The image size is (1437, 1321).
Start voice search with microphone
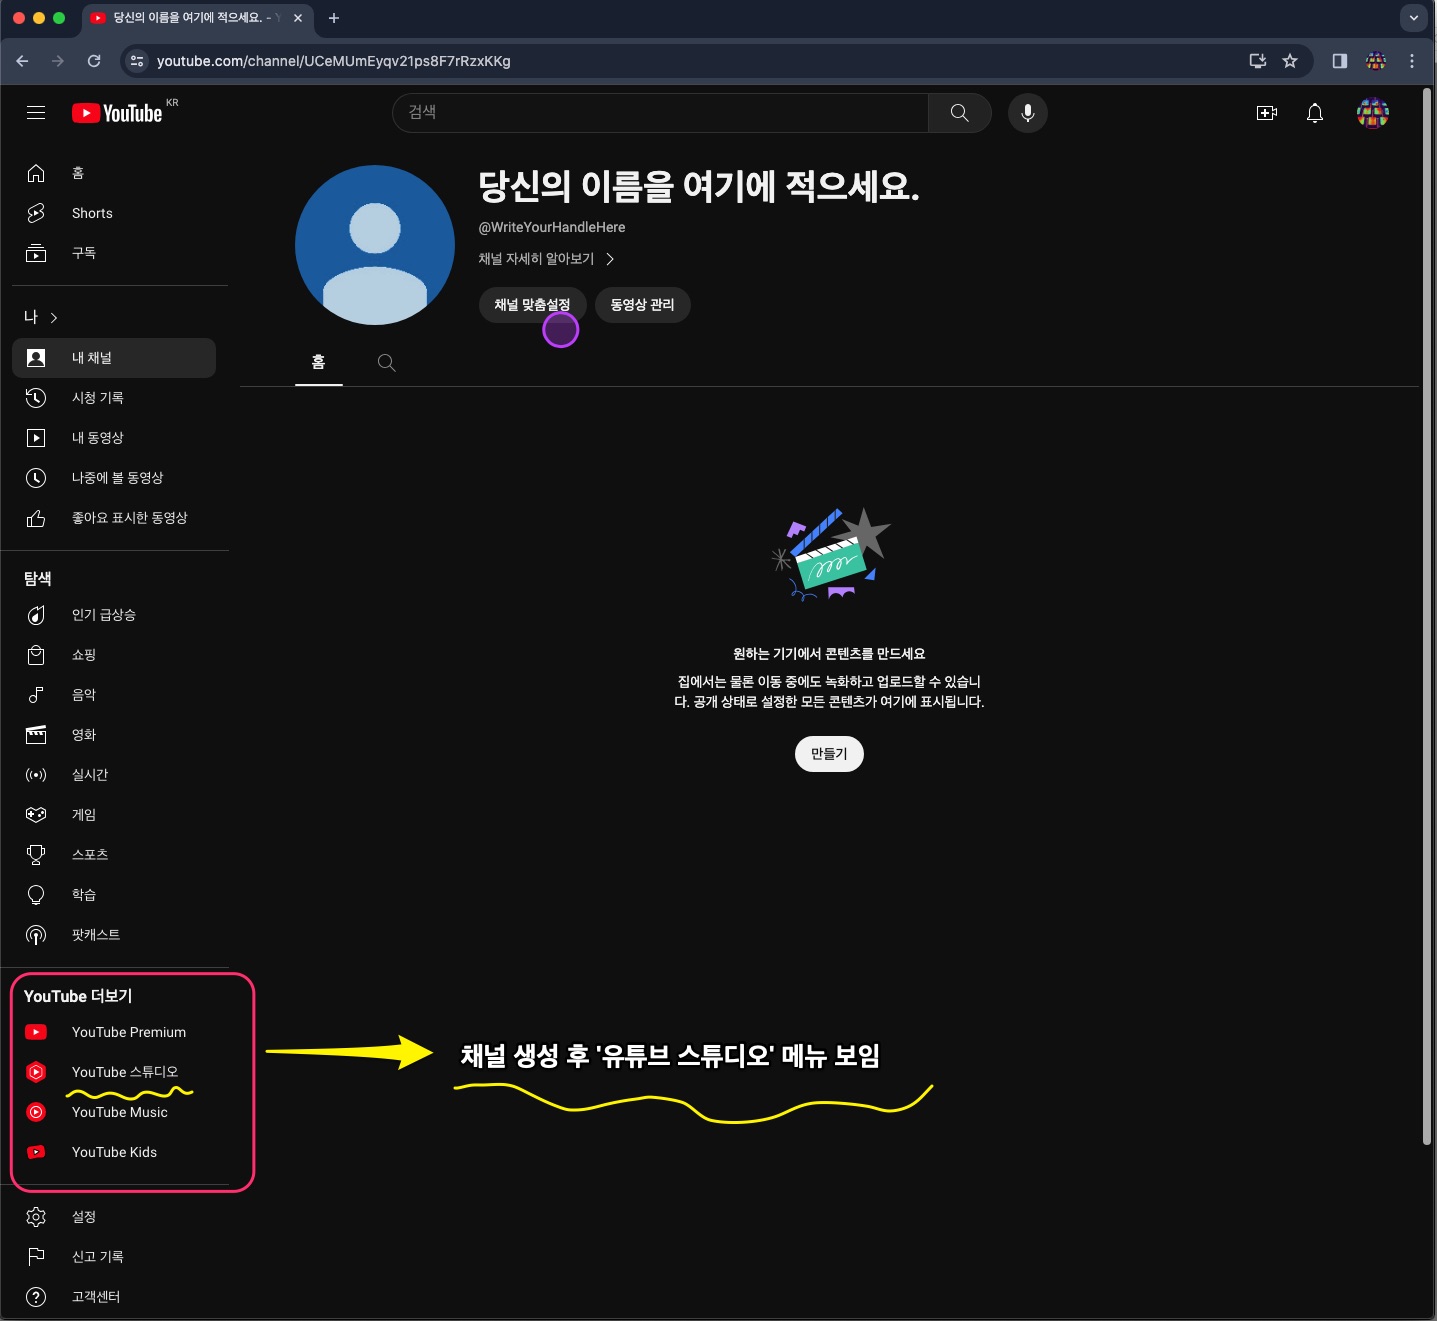click(1027, 113)
